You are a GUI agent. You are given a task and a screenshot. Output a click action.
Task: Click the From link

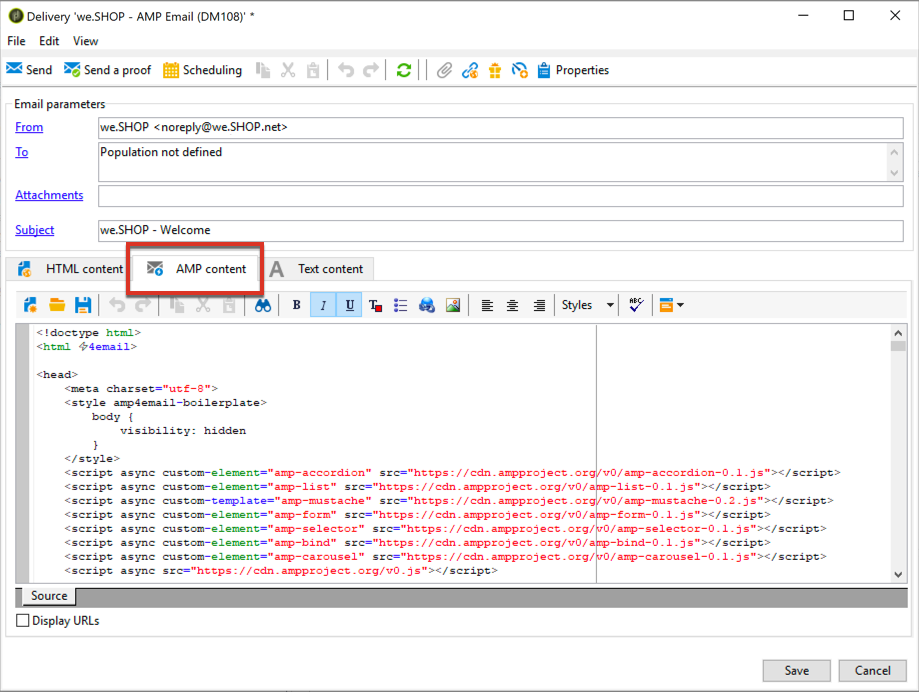[x=29, y=127]
